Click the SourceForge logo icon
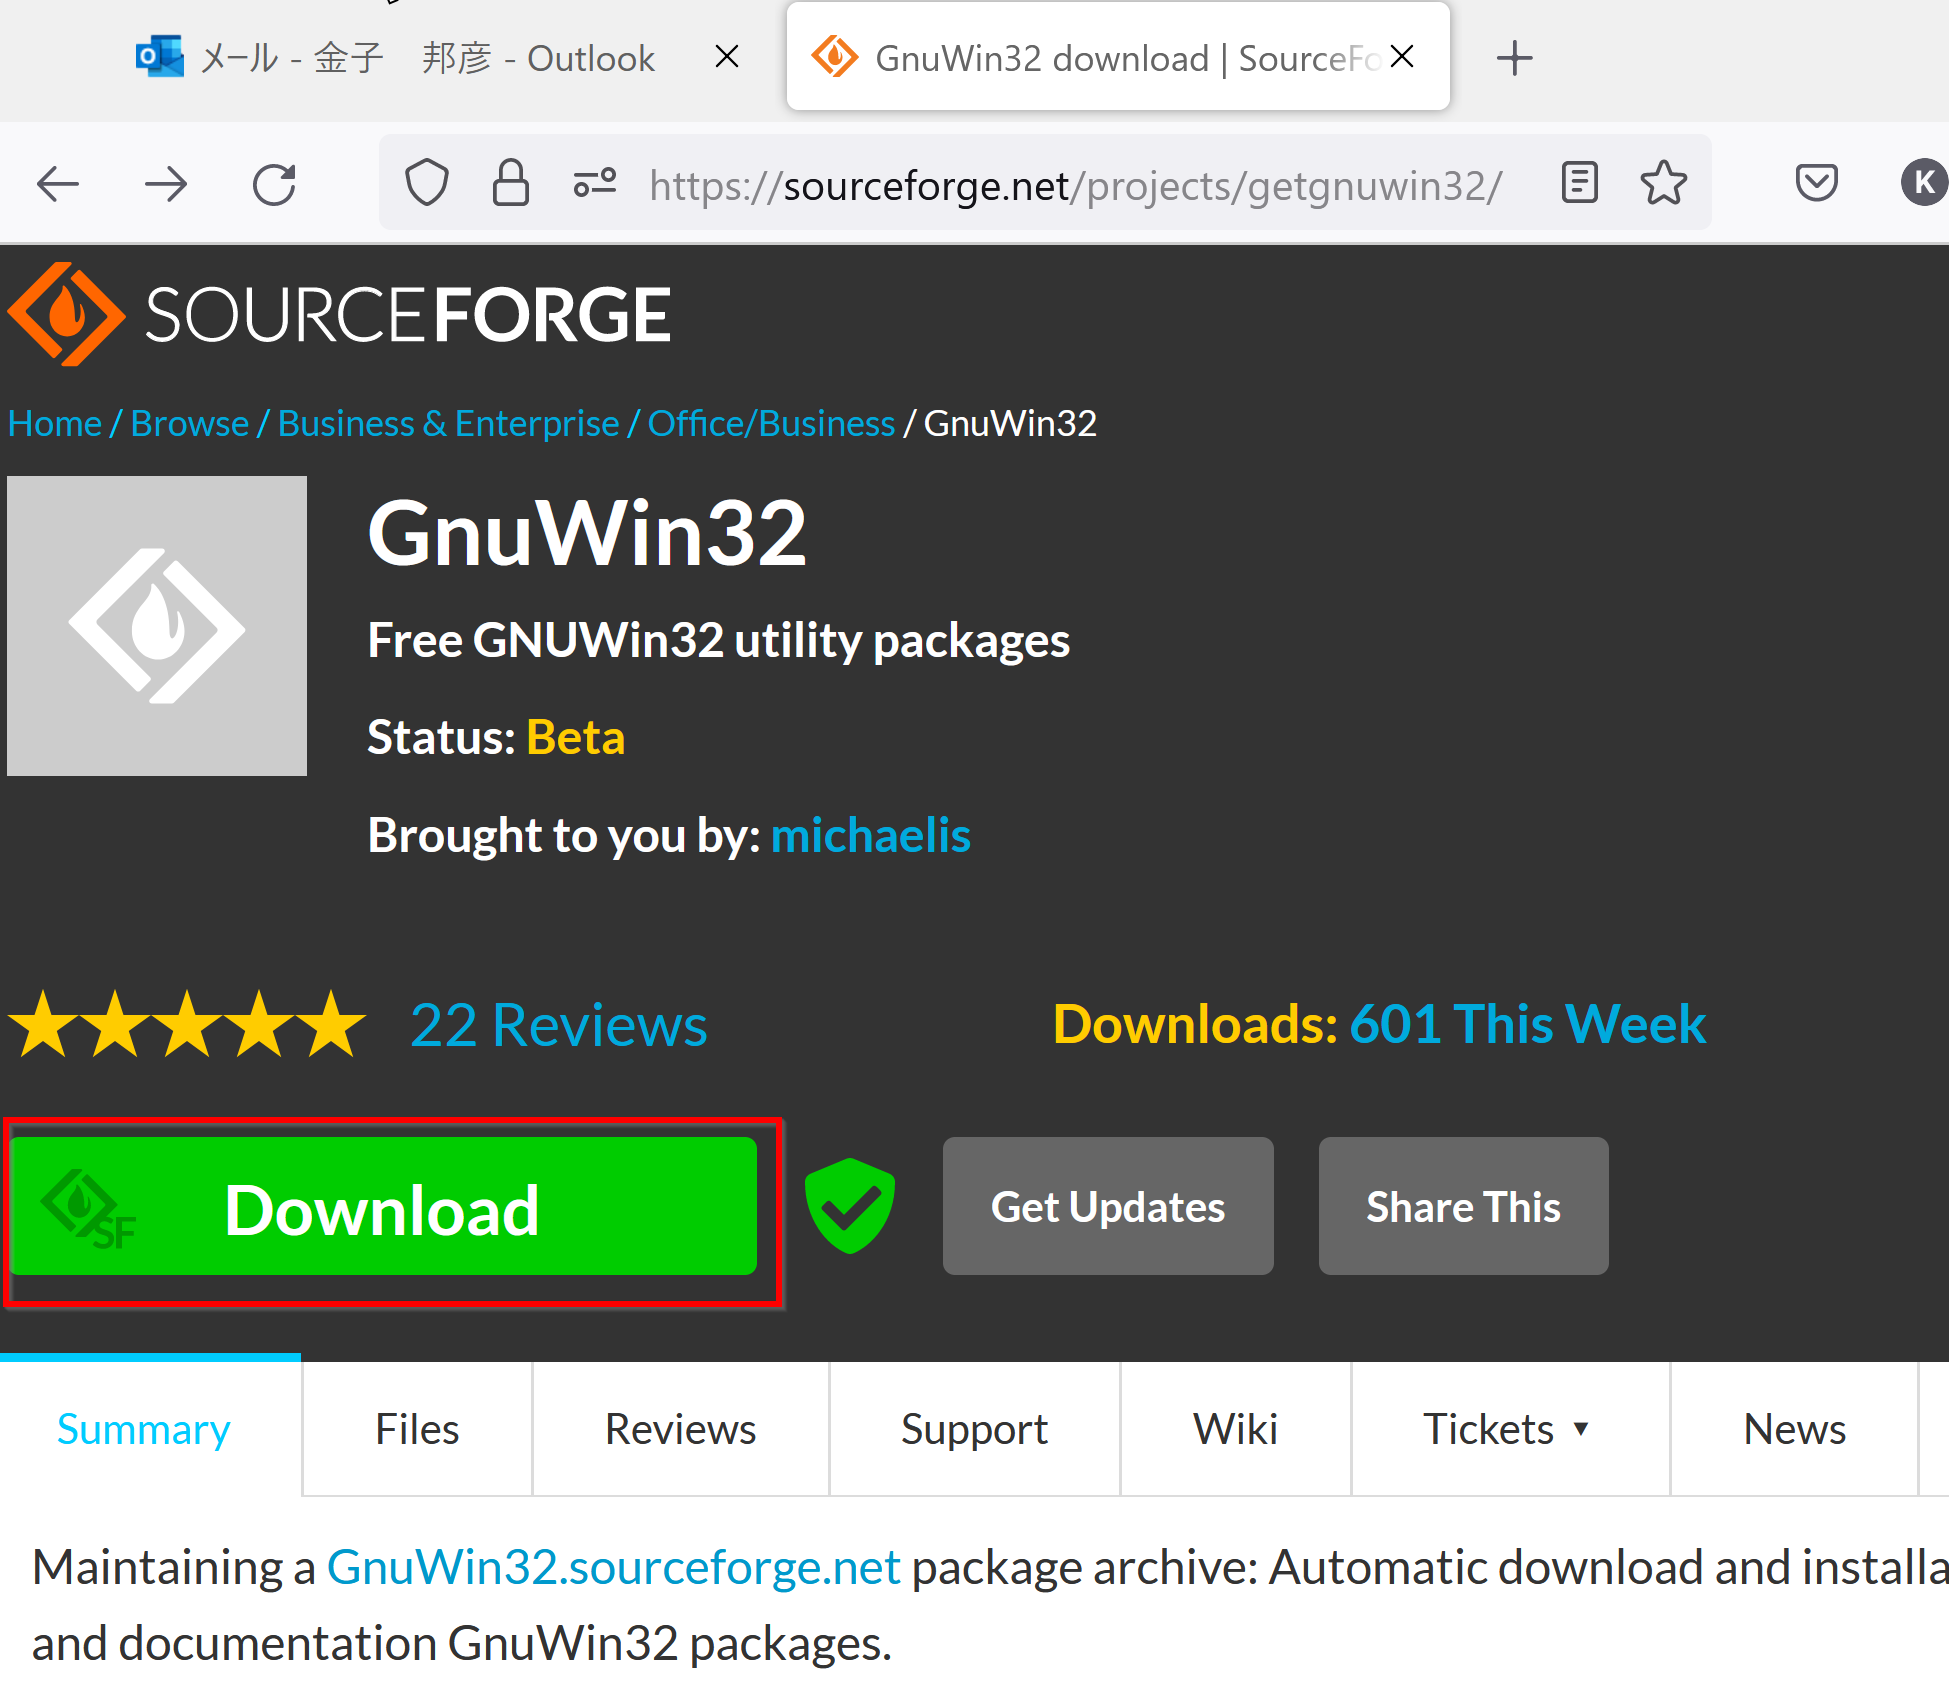 [66, 313]
